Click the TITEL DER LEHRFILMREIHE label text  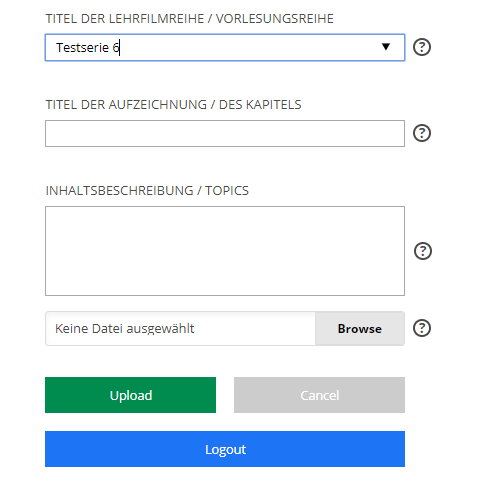point(125,19)
